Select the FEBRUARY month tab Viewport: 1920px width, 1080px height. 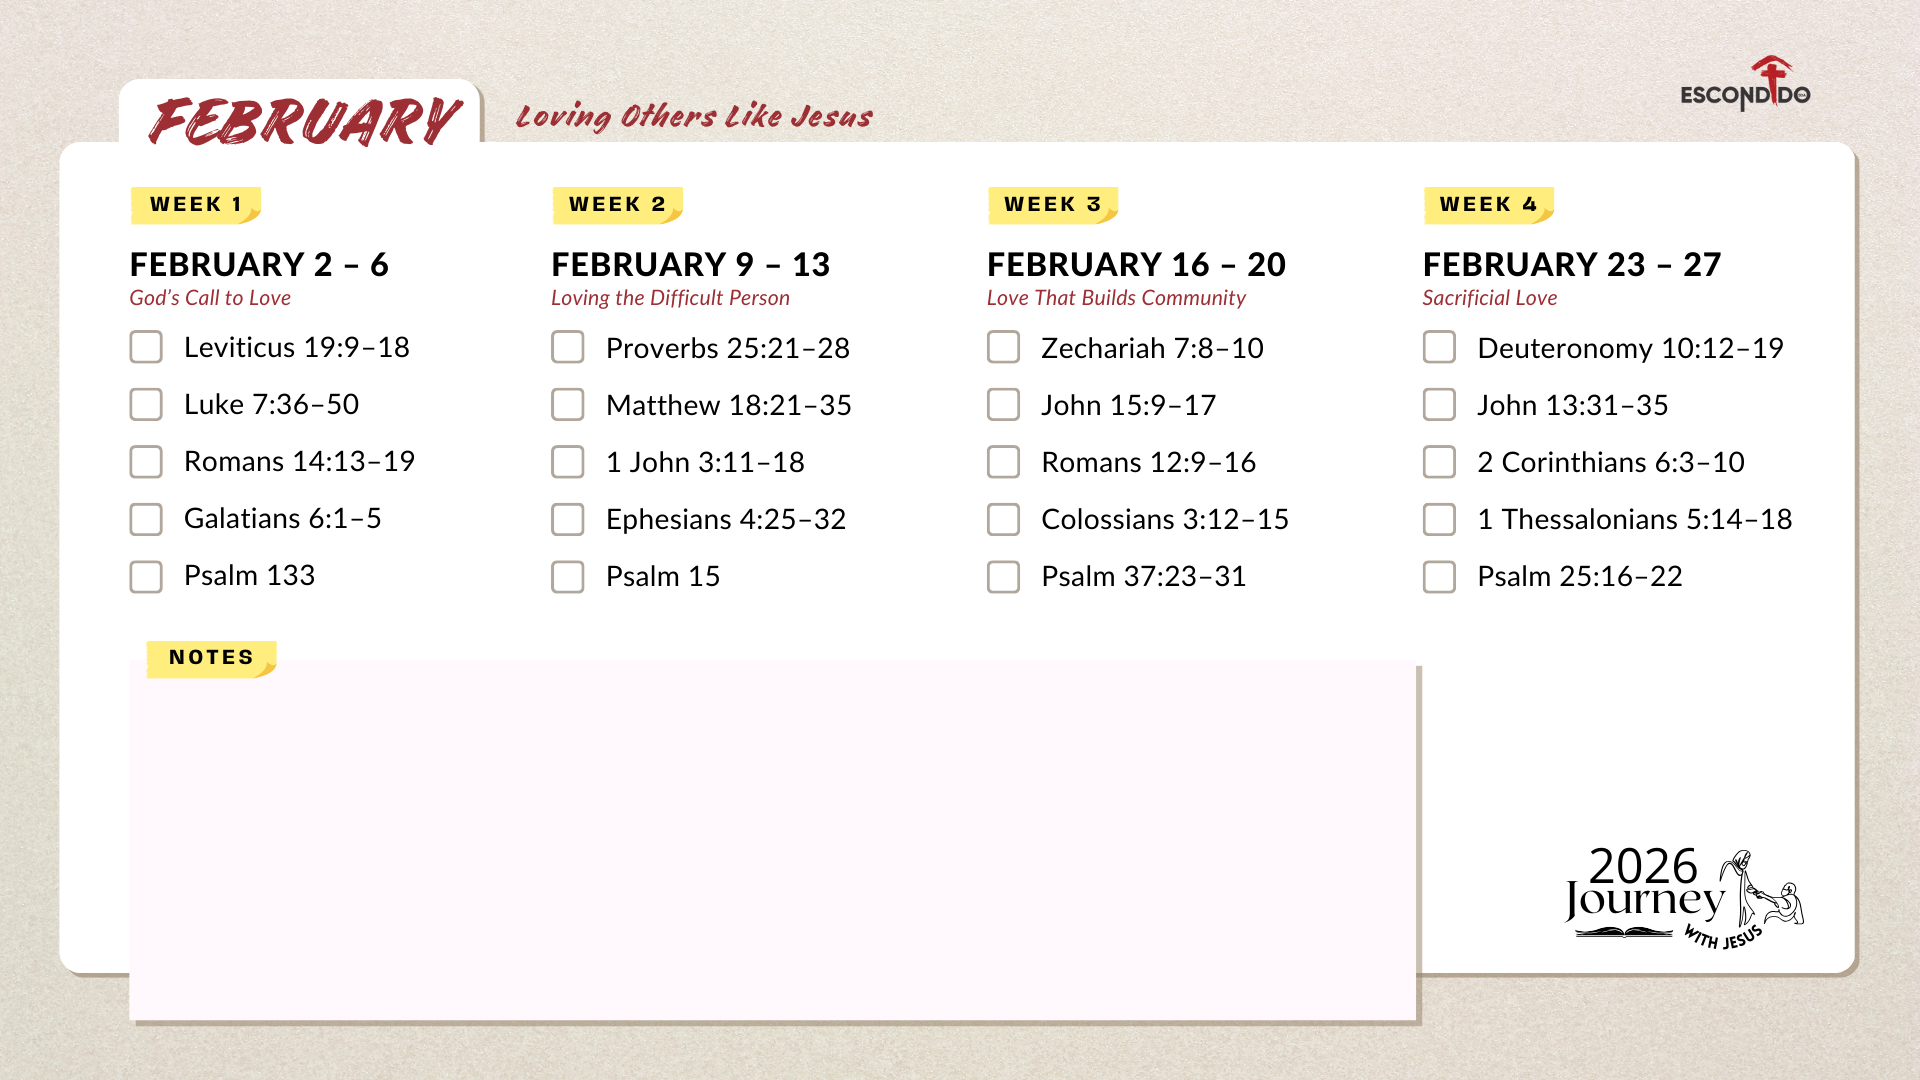303,120
